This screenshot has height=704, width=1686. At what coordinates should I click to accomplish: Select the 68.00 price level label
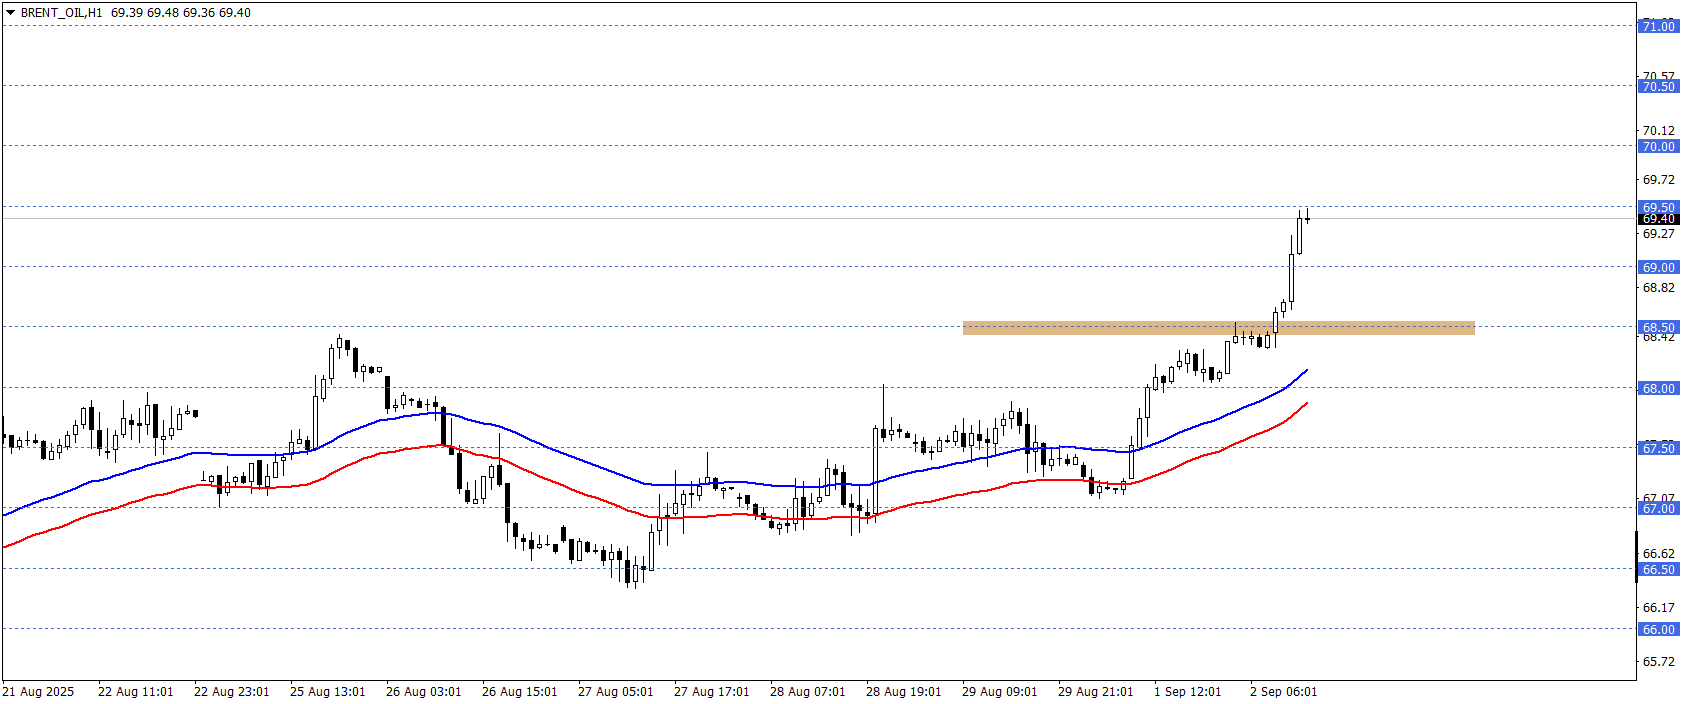click(1658, 389)
